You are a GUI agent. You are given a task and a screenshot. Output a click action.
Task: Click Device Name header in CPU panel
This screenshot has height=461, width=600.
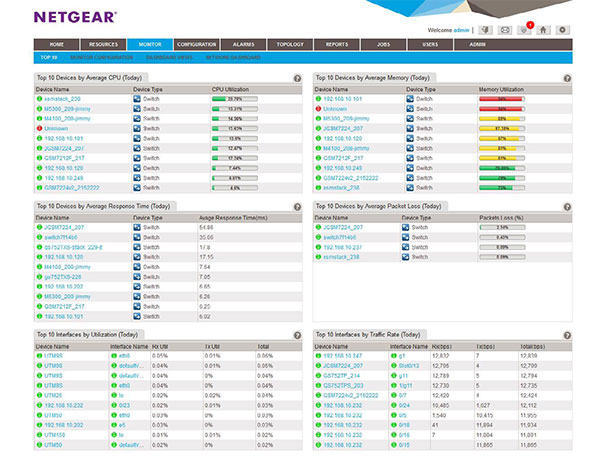pyautogui.click(x=52, y=89)
